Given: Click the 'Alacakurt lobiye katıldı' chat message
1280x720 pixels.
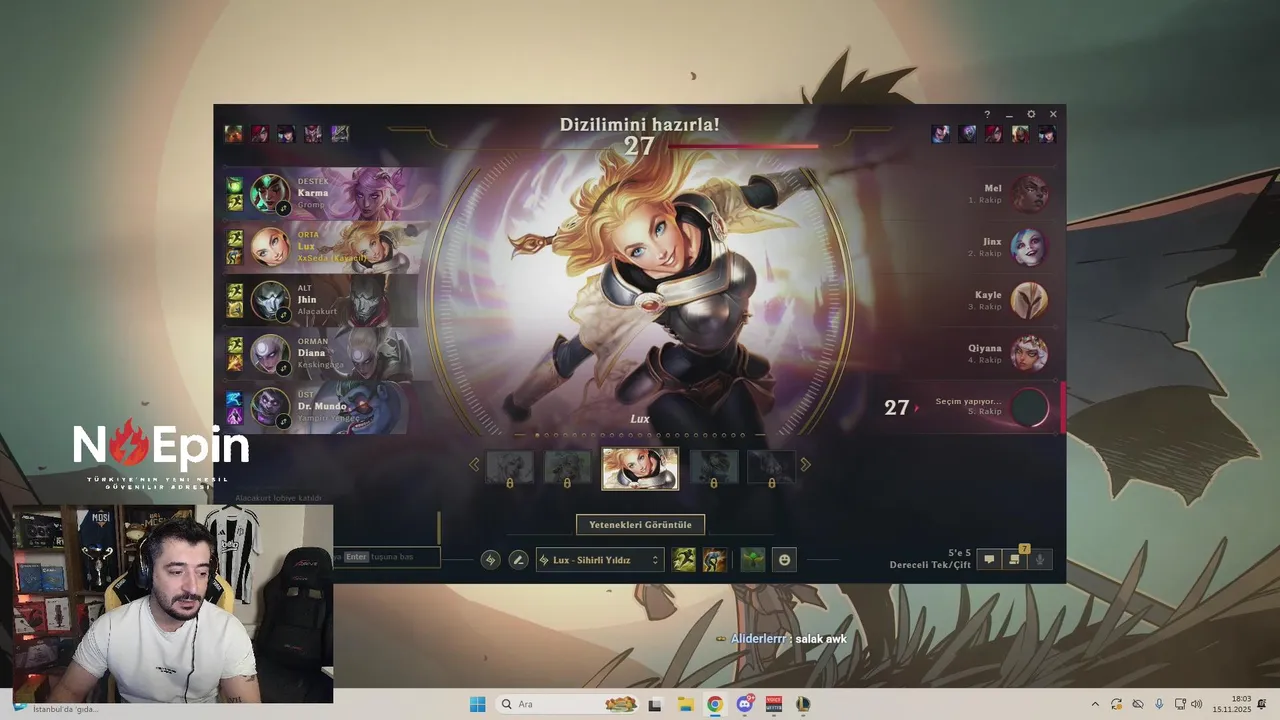Looking at the screenshot, I should coord(278,498).
